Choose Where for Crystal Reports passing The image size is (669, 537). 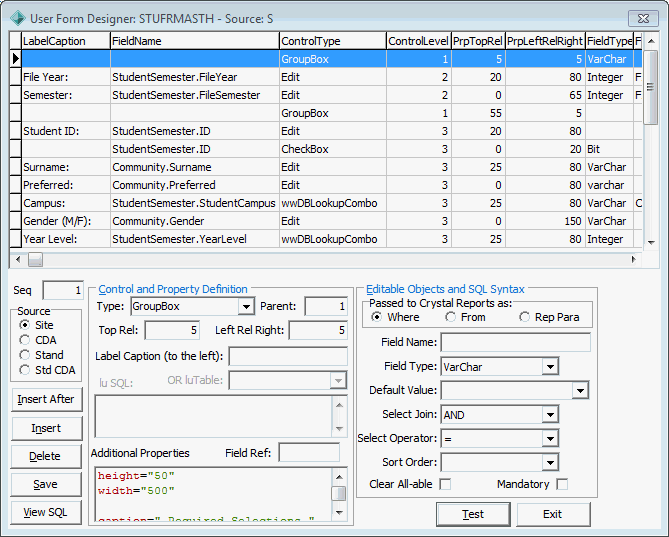[376, 317]
